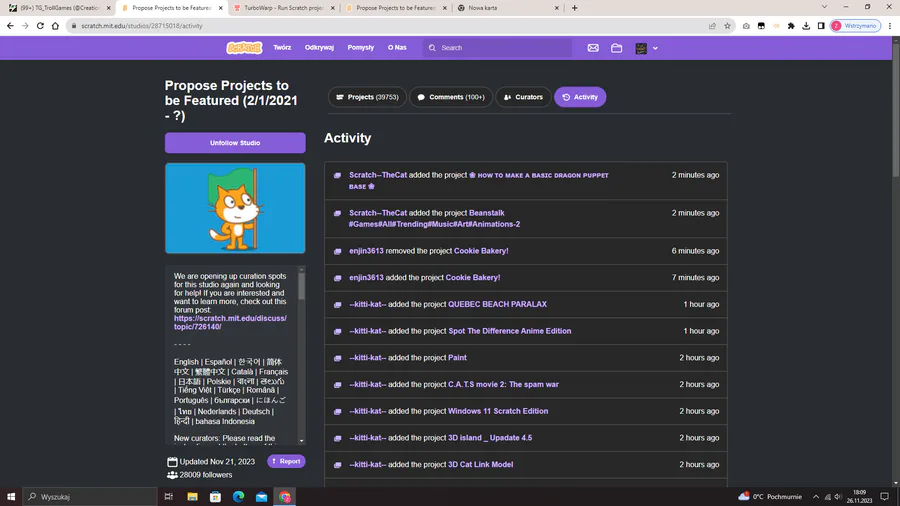Open Windows 11 Scratch Edition project

[x=498, y=411]
